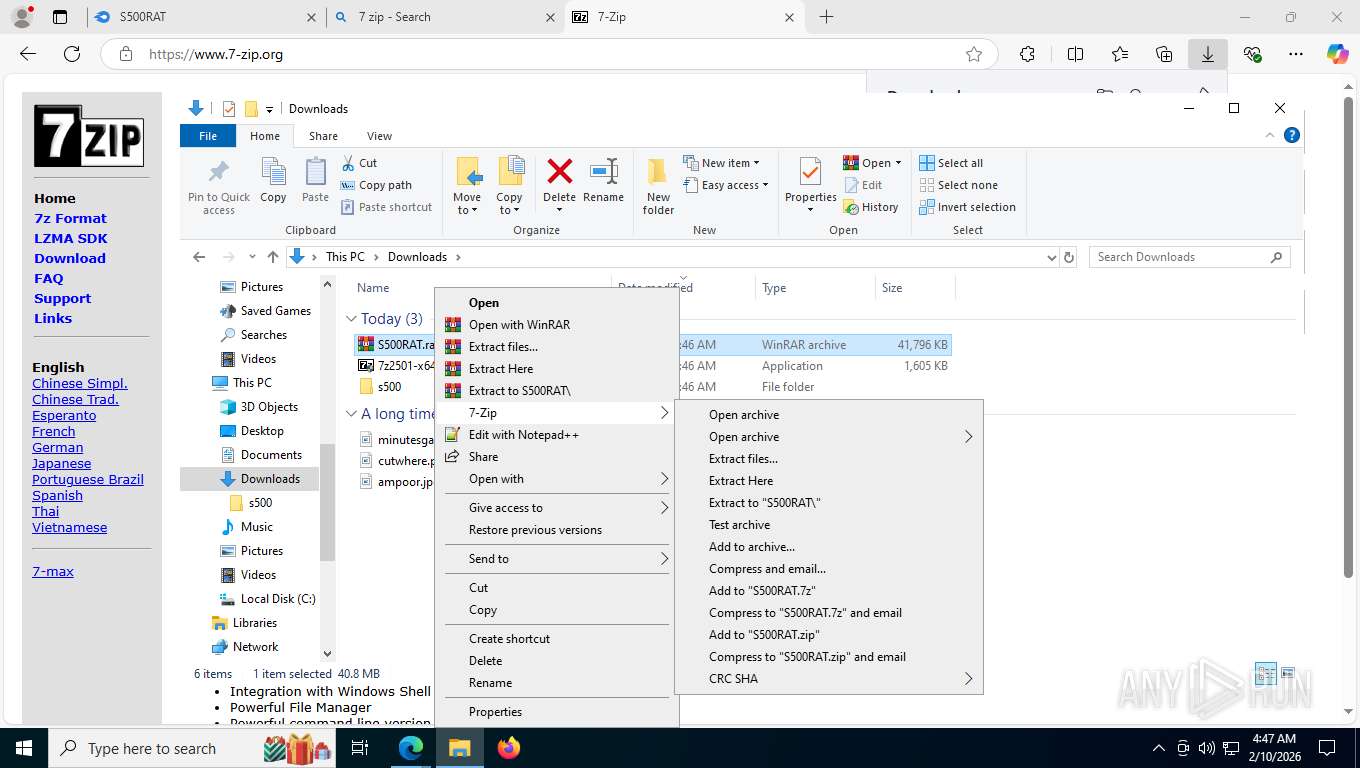Choose Extract Here in WinRAR section

tap(556, 369)
